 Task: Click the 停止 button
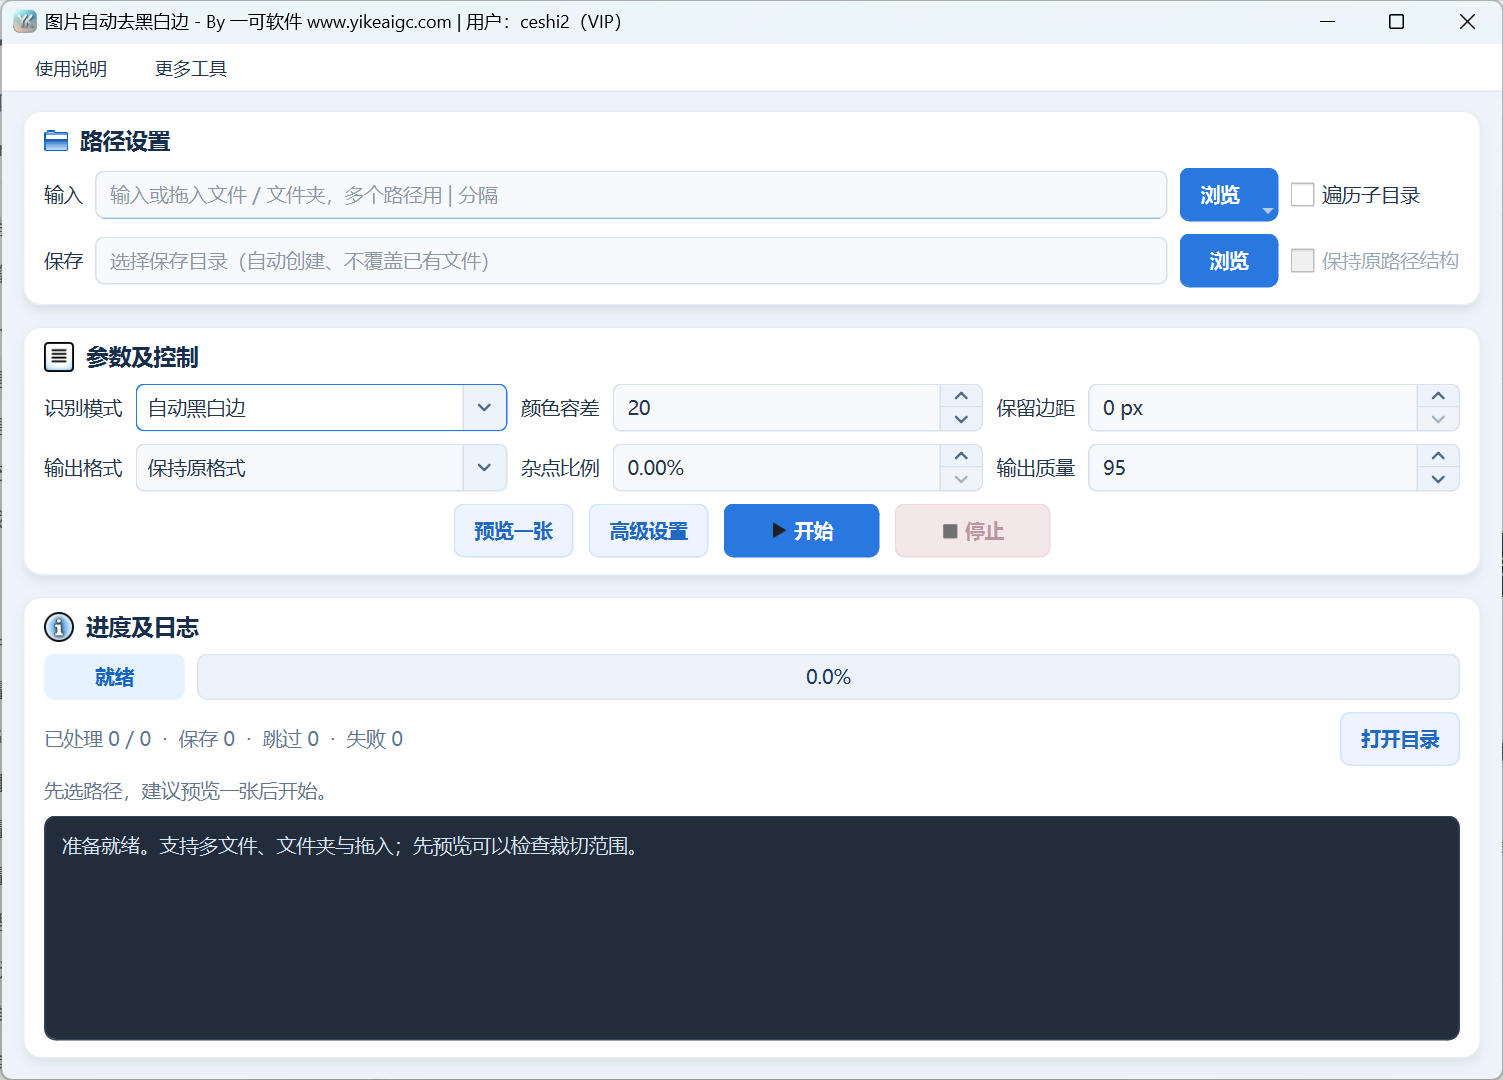973,531
